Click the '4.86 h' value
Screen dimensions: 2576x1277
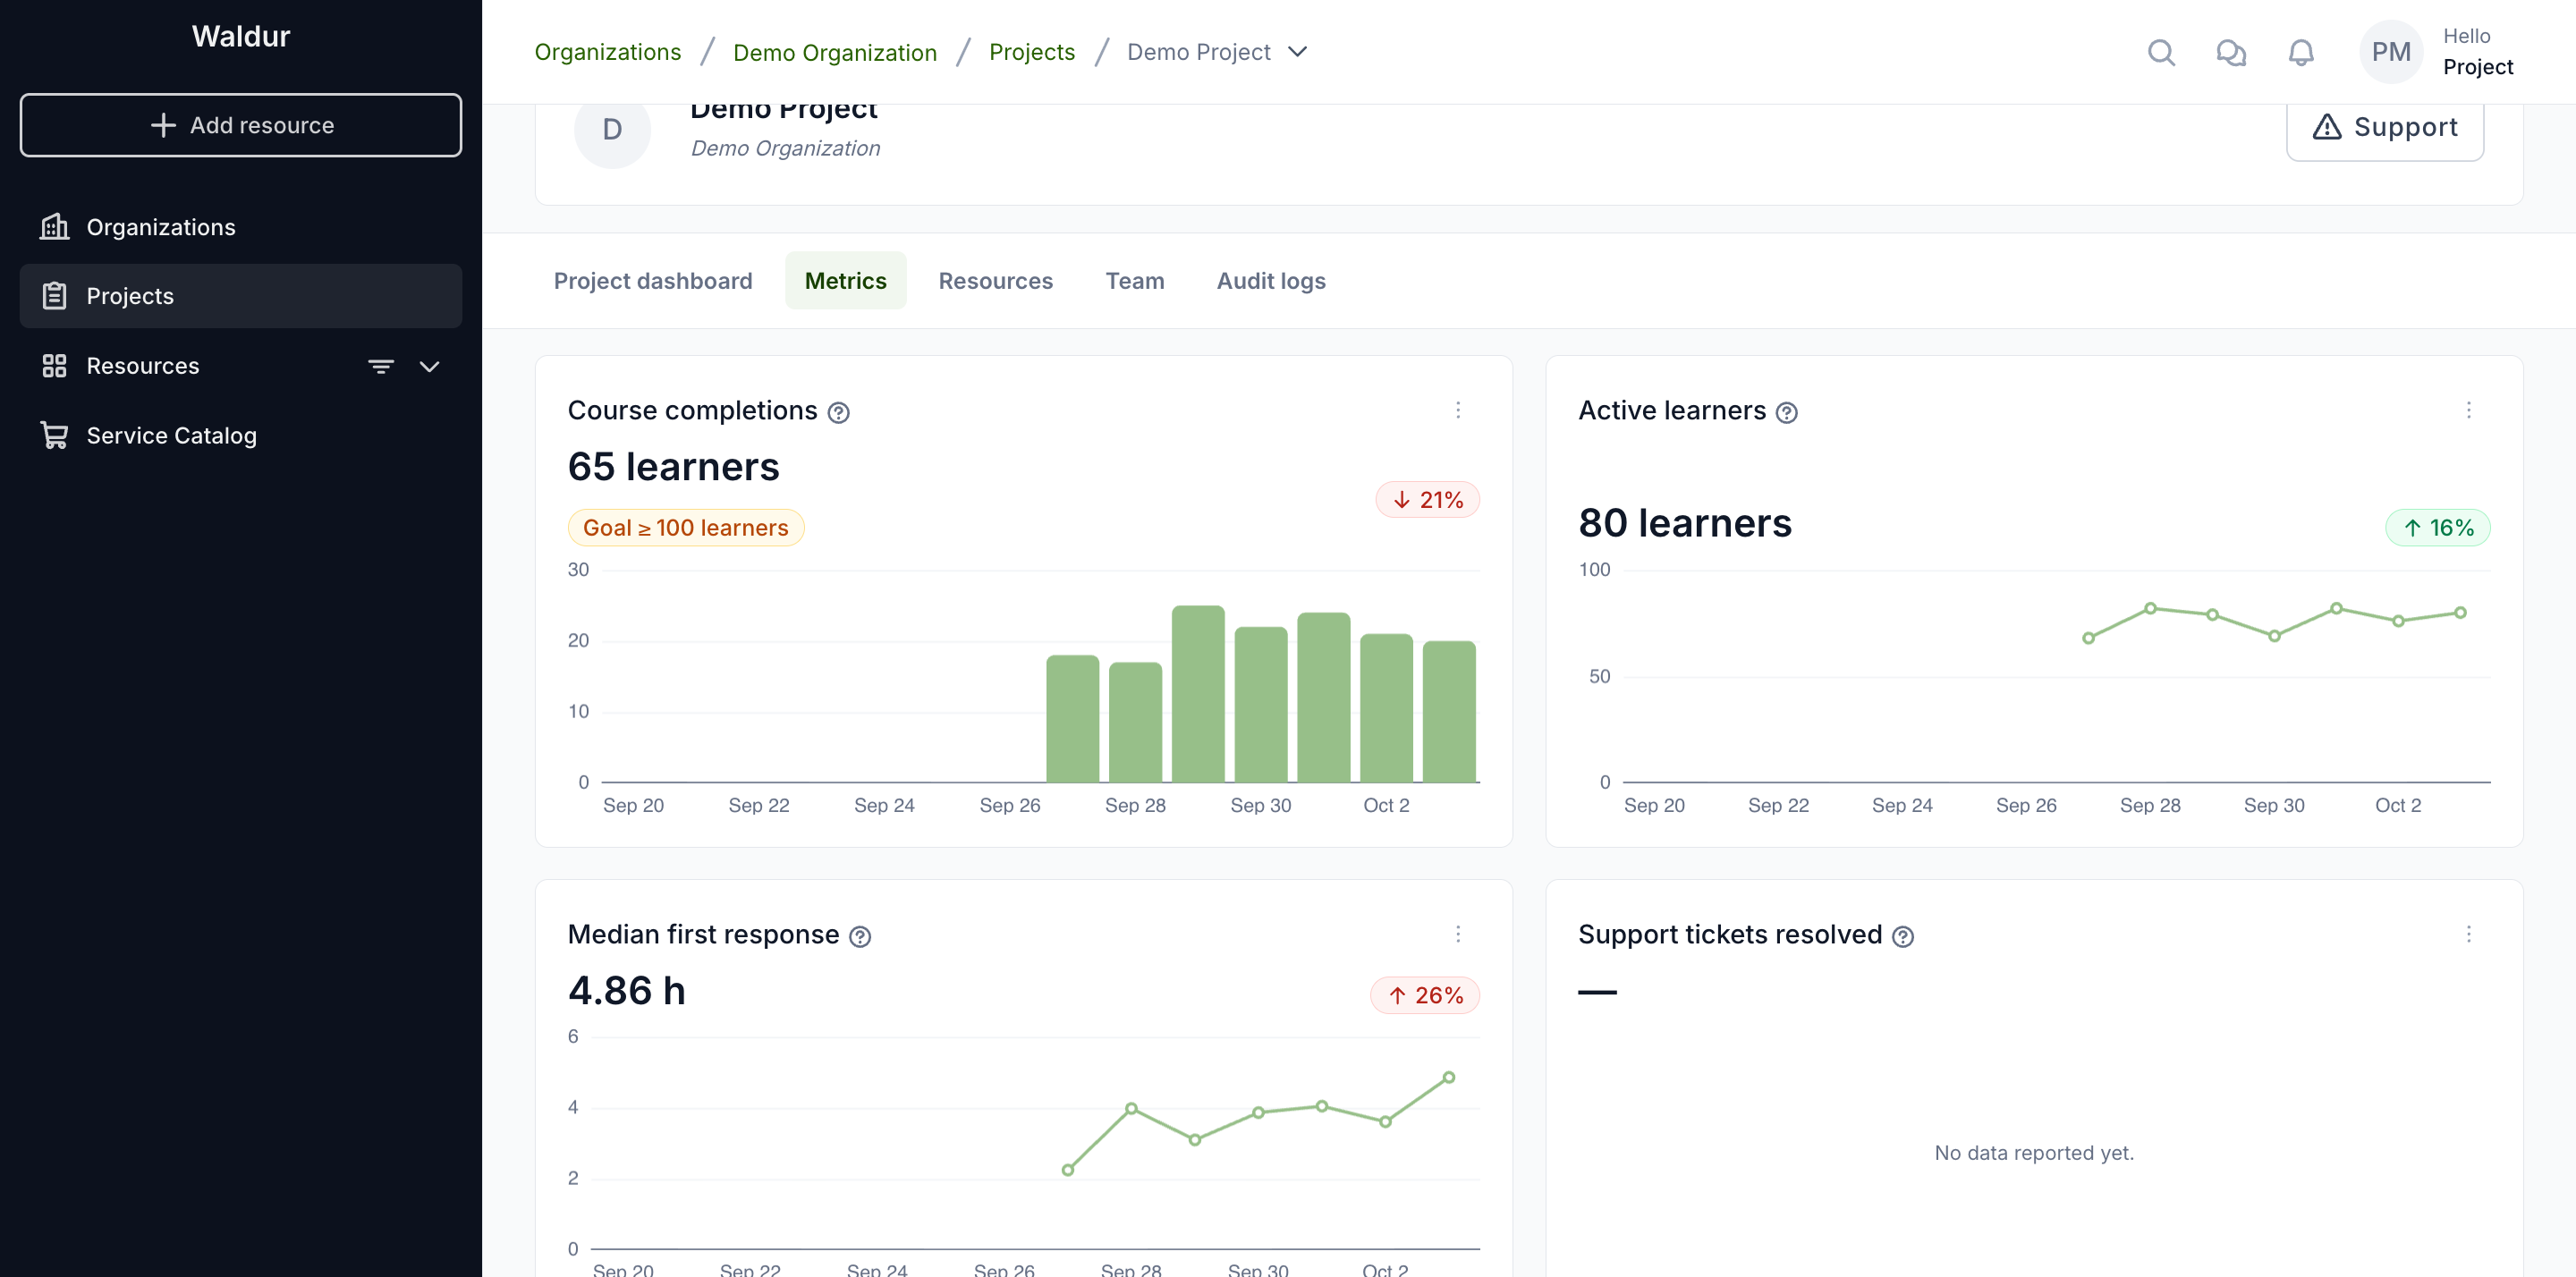click(x=626, y=991)
